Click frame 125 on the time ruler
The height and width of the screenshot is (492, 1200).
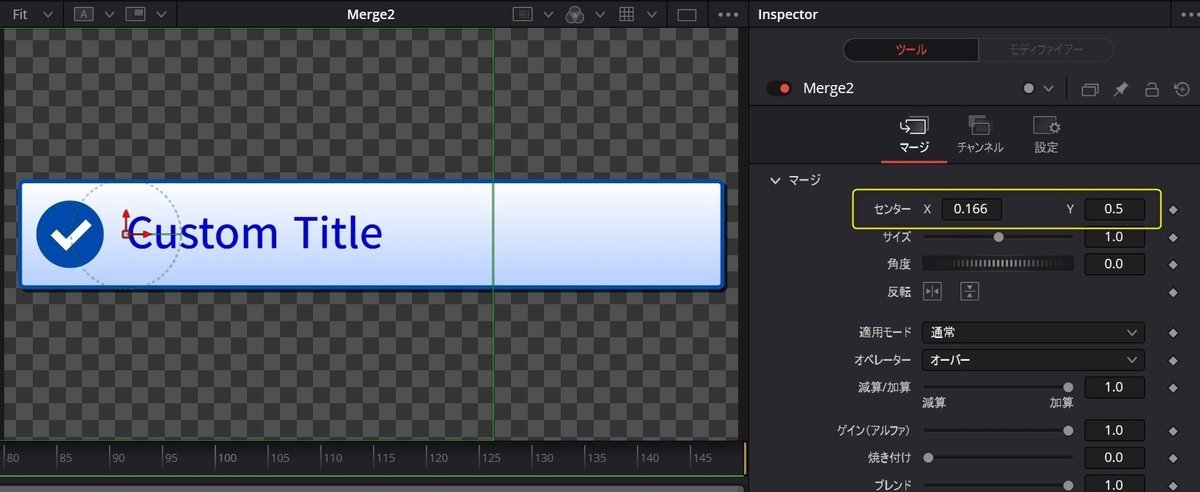coord(492,458)
